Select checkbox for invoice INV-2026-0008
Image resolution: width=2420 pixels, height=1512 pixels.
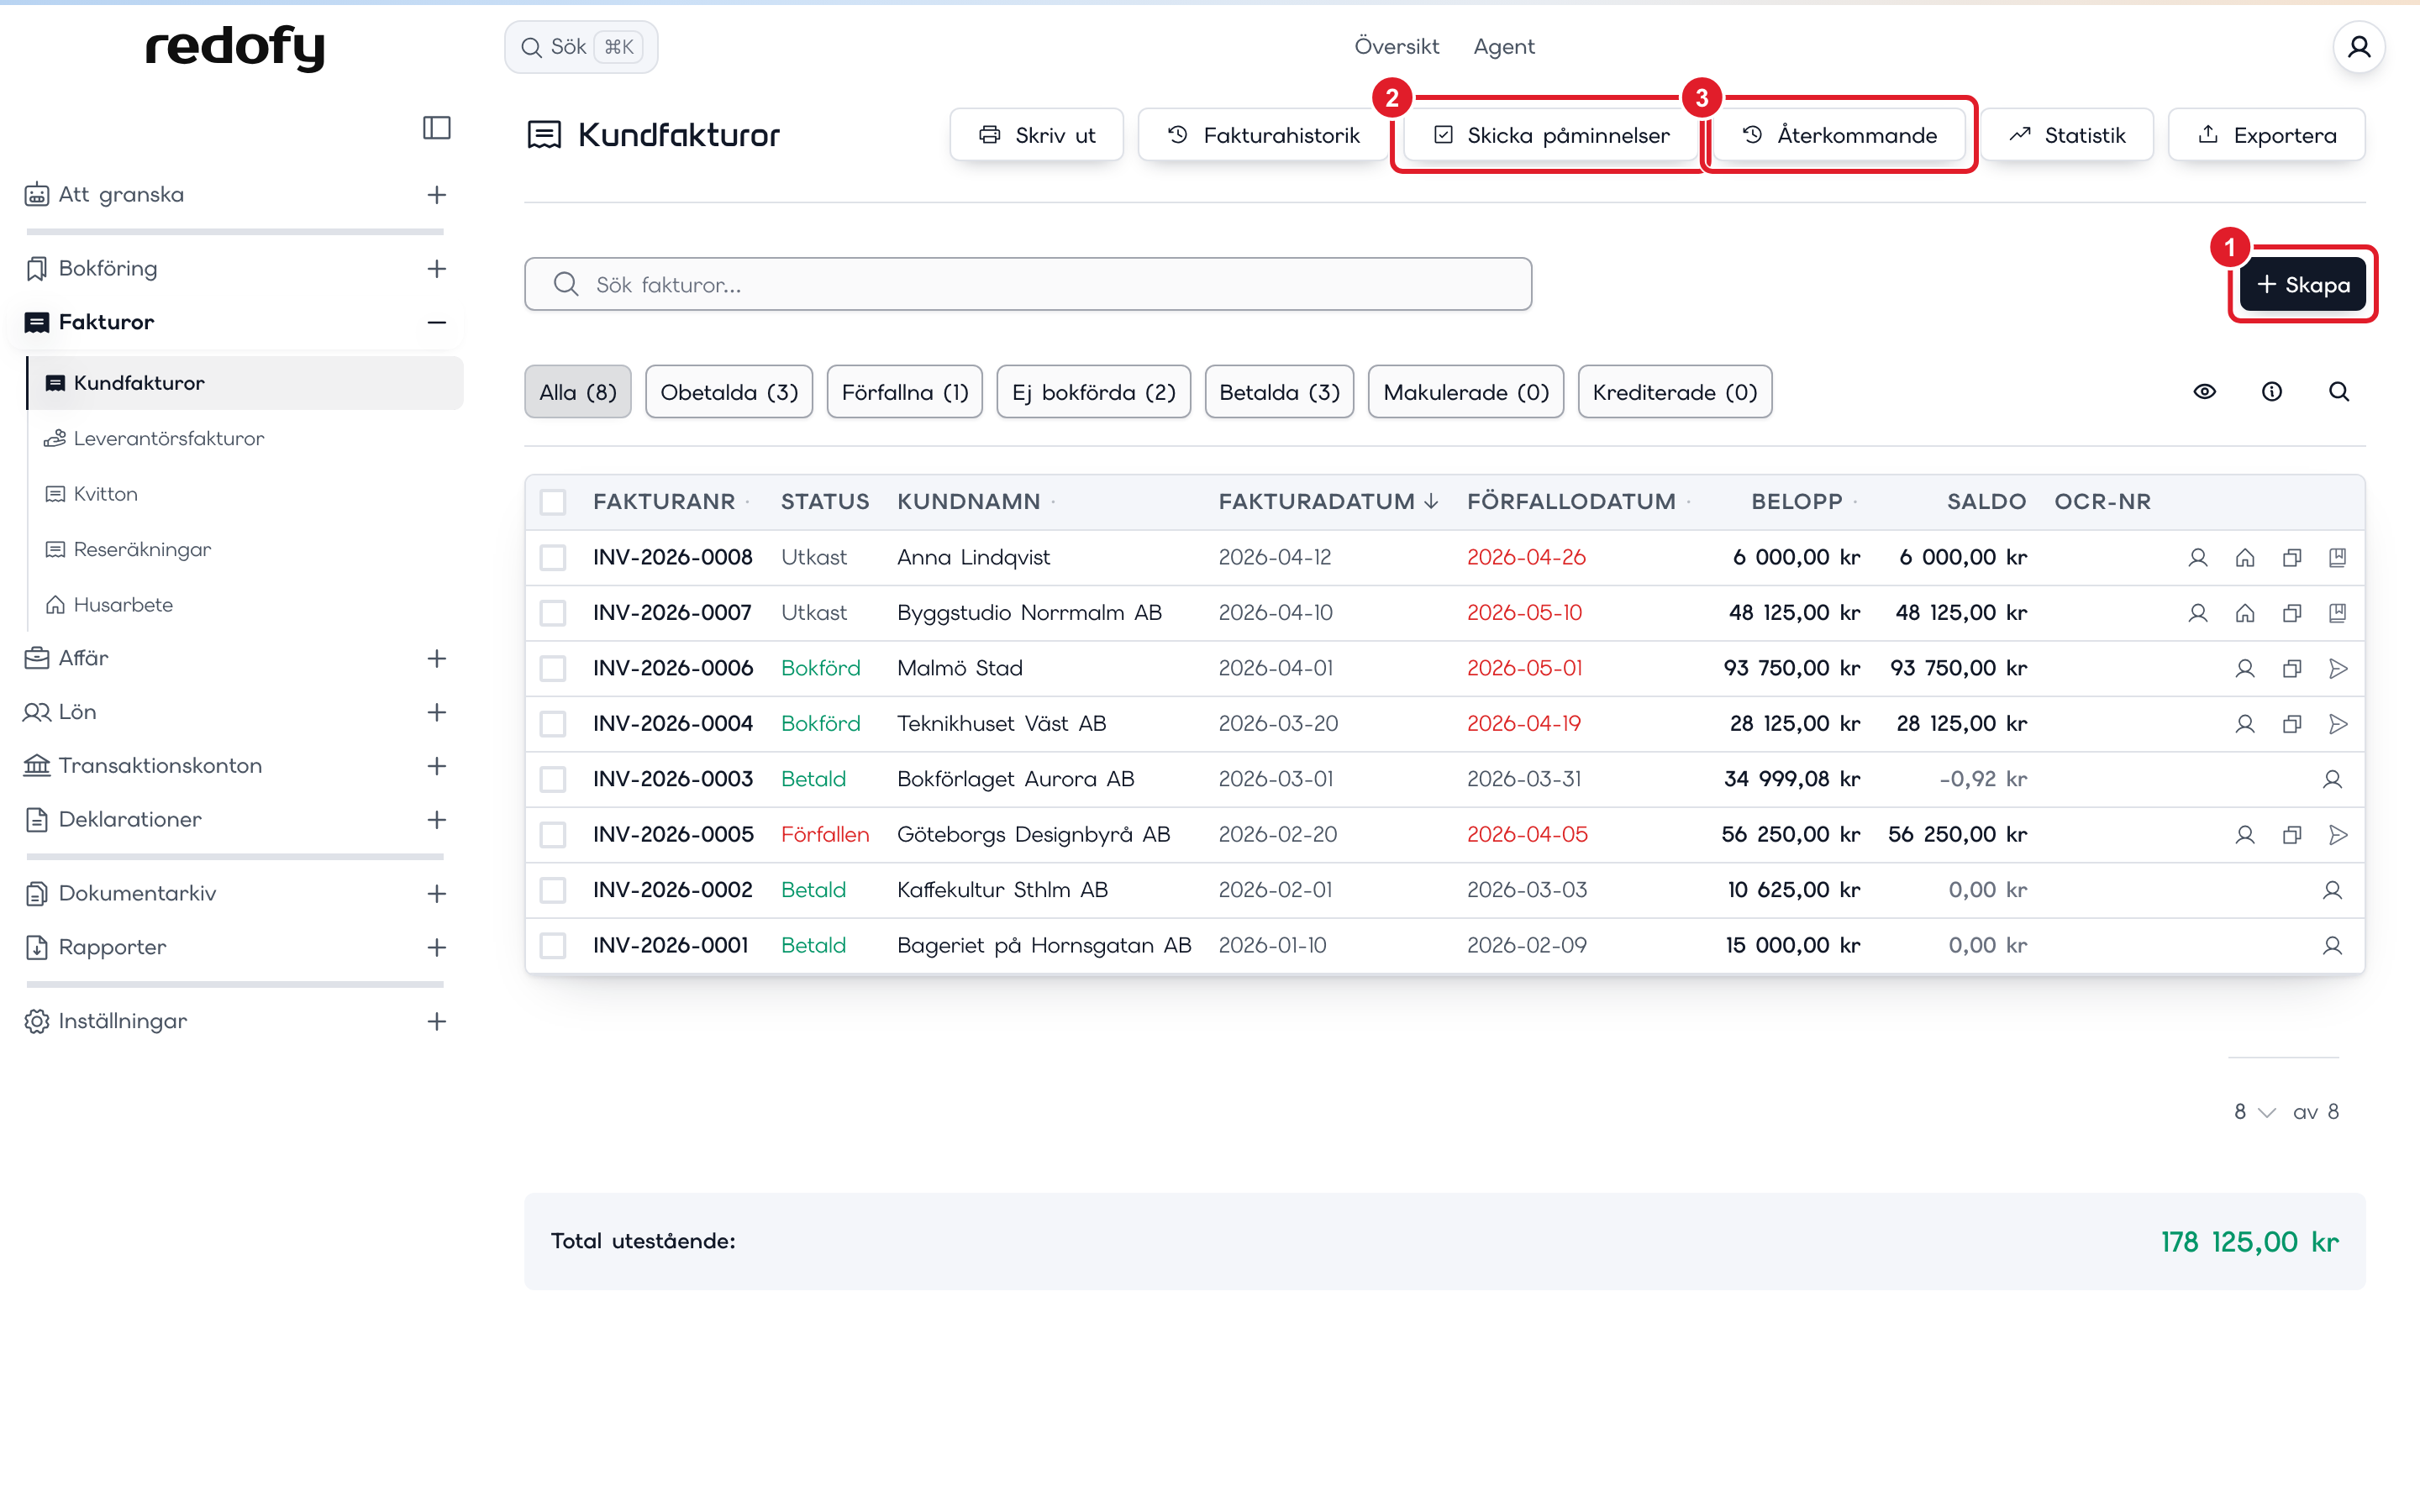coord(553,557)
